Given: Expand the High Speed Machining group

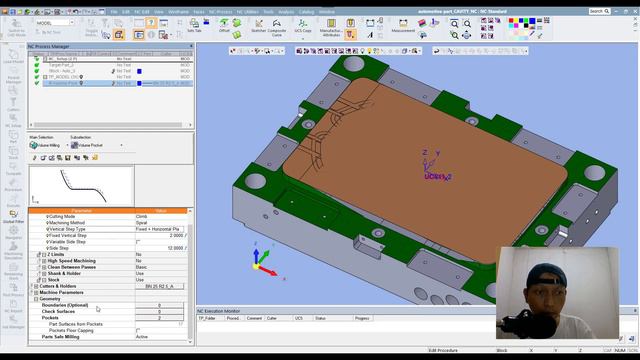Looking at the screenshot, I should pyautogui.click(x=44, y=261).
